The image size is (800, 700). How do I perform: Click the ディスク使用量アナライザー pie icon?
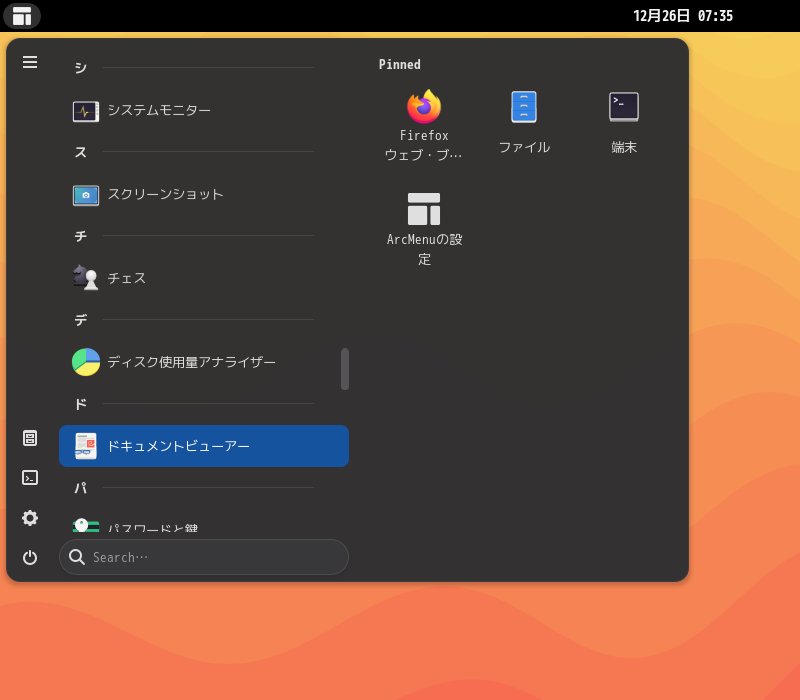pyautogui.click(x=86, y=362)
